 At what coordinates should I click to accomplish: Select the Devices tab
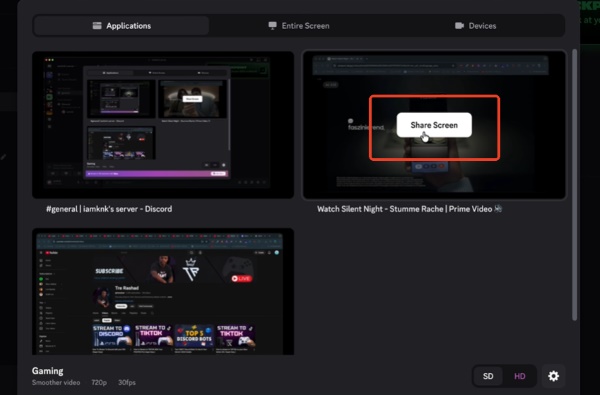click(475, 26)
